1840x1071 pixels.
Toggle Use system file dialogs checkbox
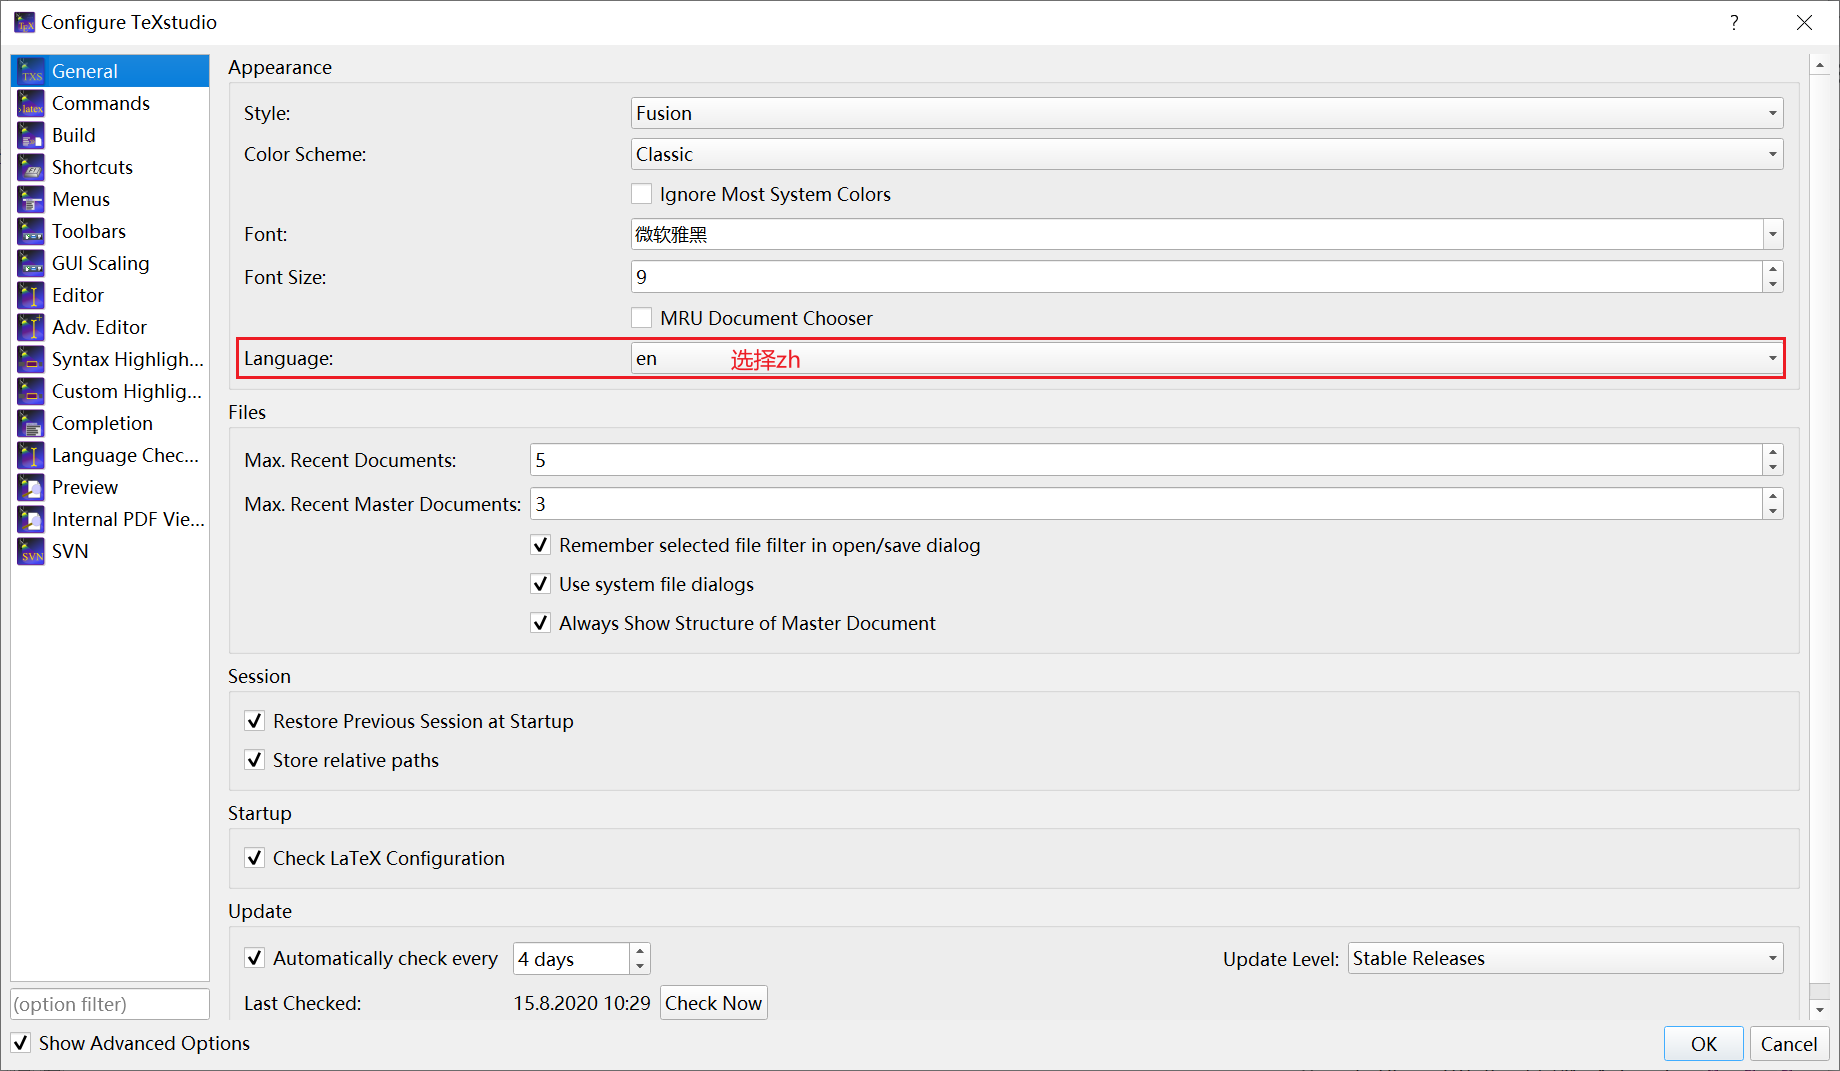[x=541, y=584]
